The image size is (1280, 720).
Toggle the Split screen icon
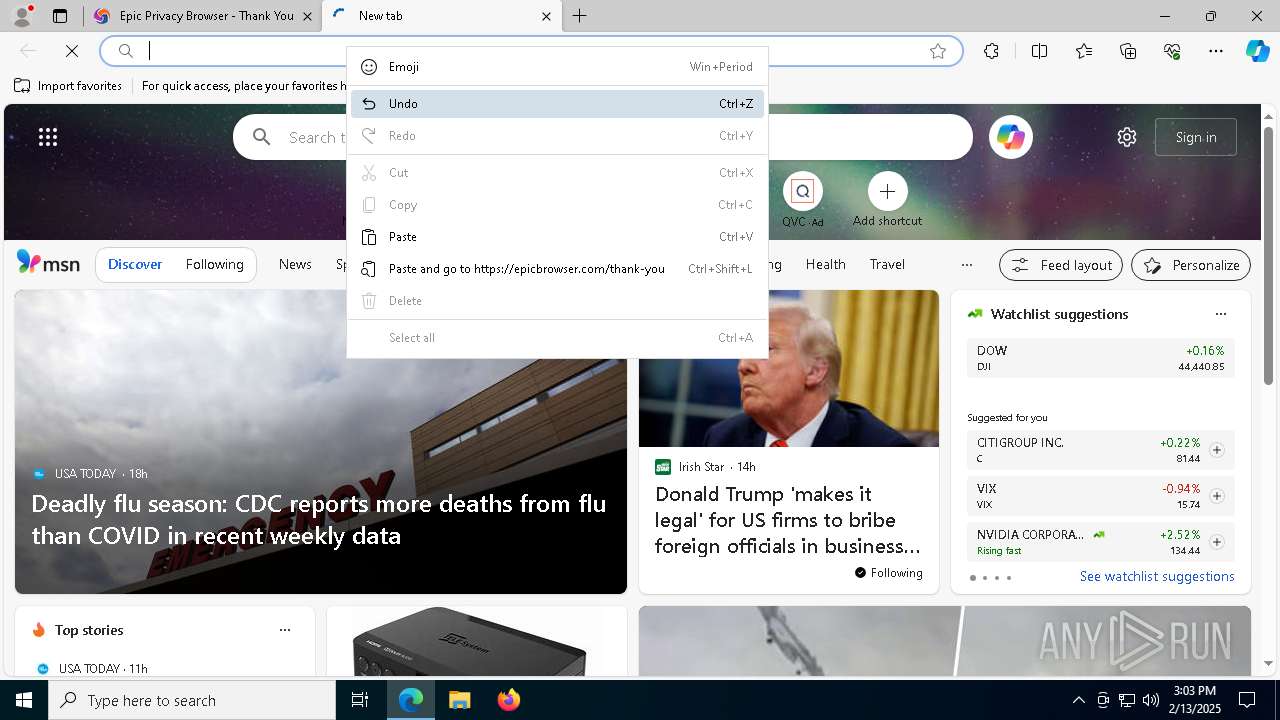coord(1039,51)
